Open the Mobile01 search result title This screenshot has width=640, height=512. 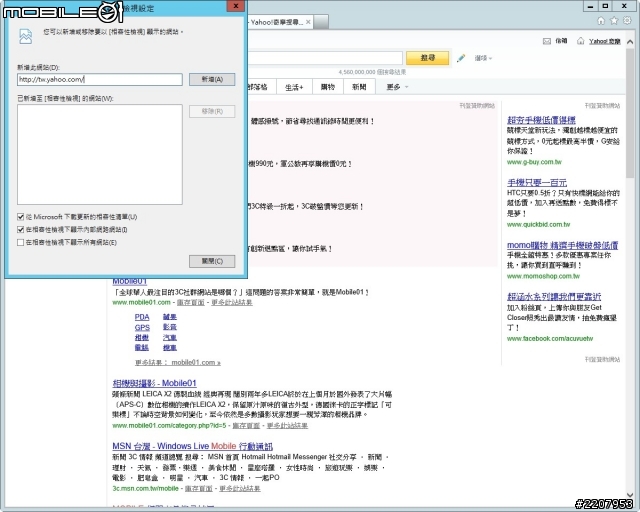129,281
